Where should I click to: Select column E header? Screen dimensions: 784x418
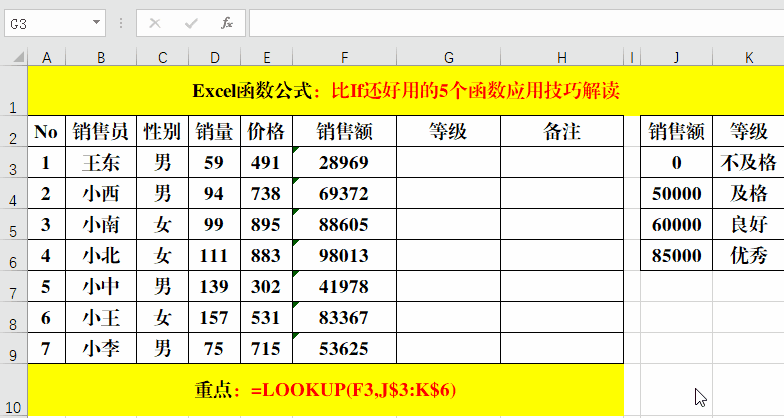click(266, 58)
